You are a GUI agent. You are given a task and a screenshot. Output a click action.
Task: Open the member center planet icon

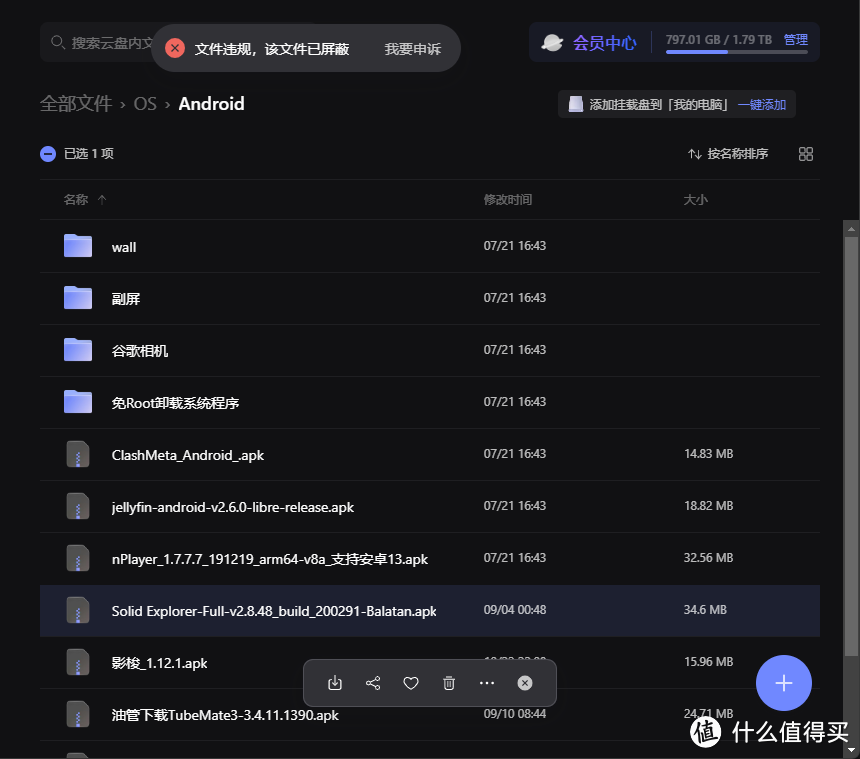[x=553, y=41]
